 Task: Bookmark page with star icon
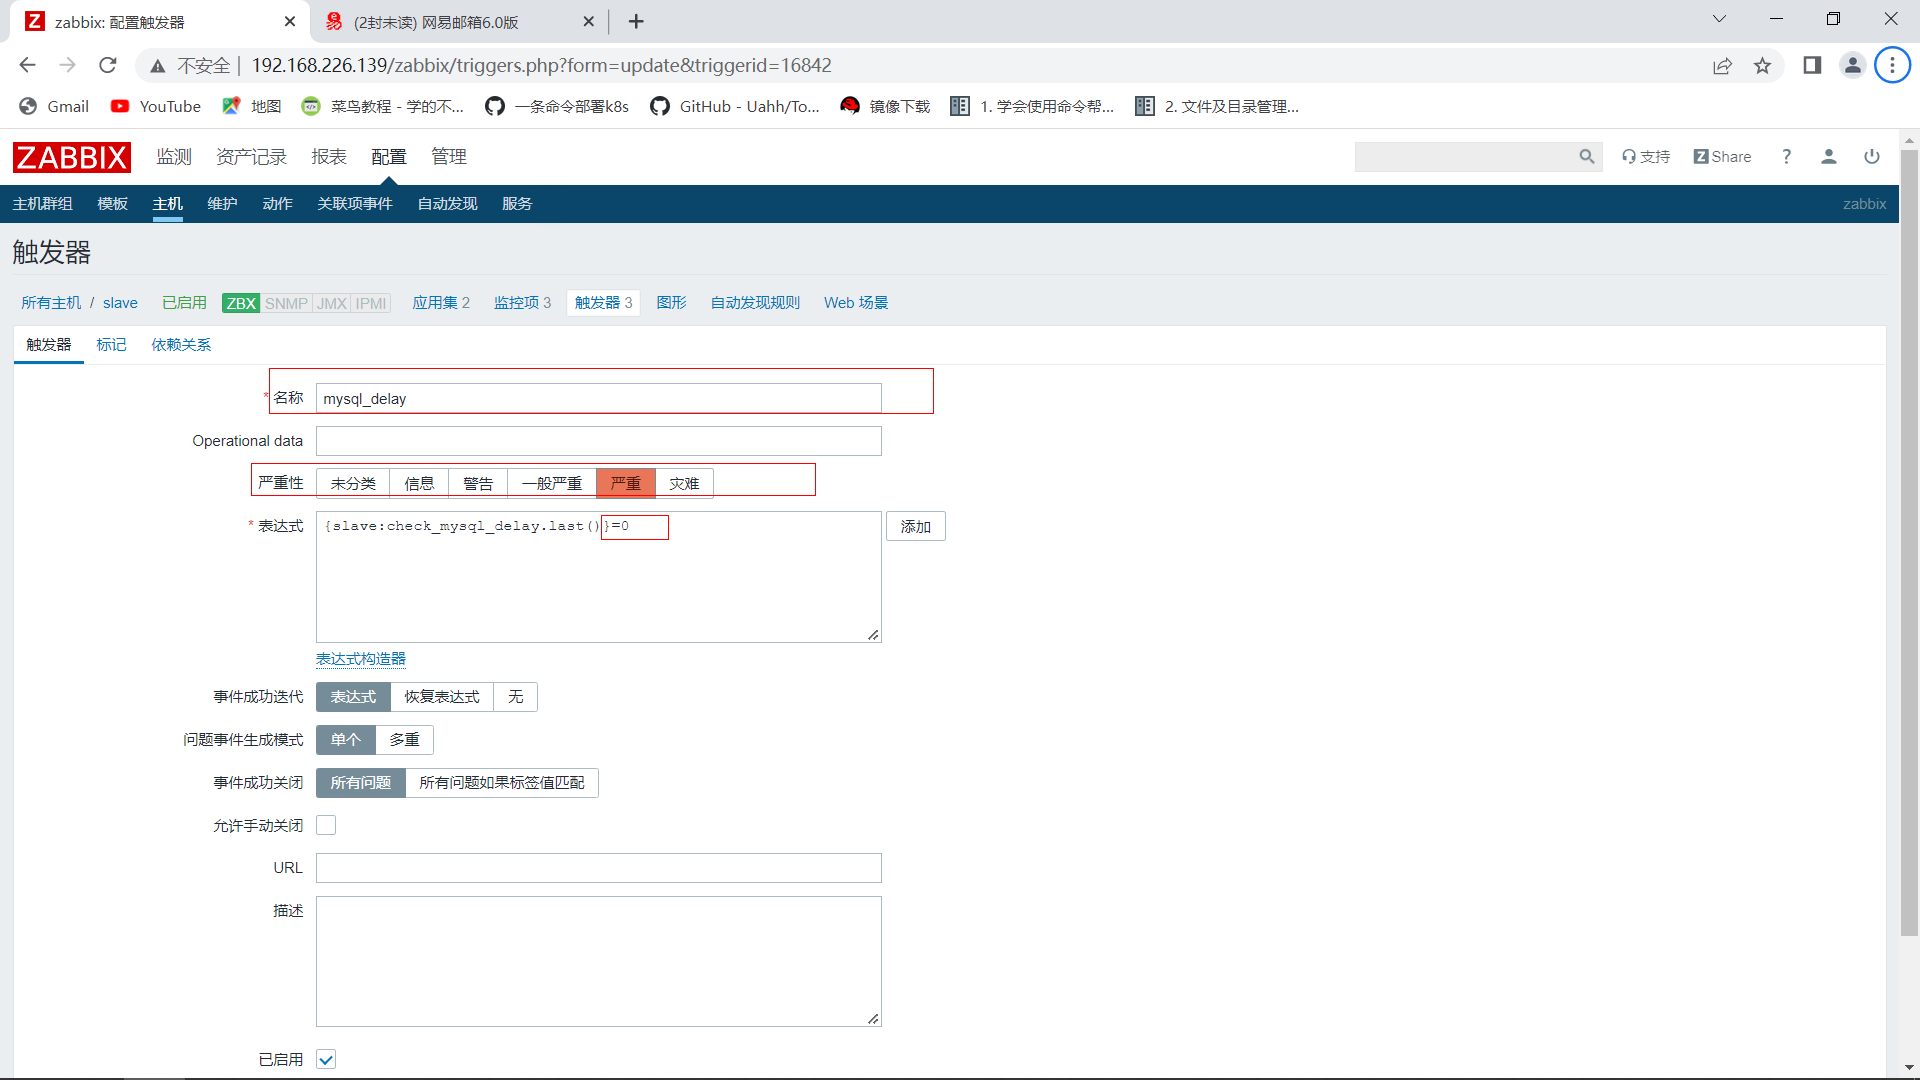pyautogui.click(x=1762, y=66)
